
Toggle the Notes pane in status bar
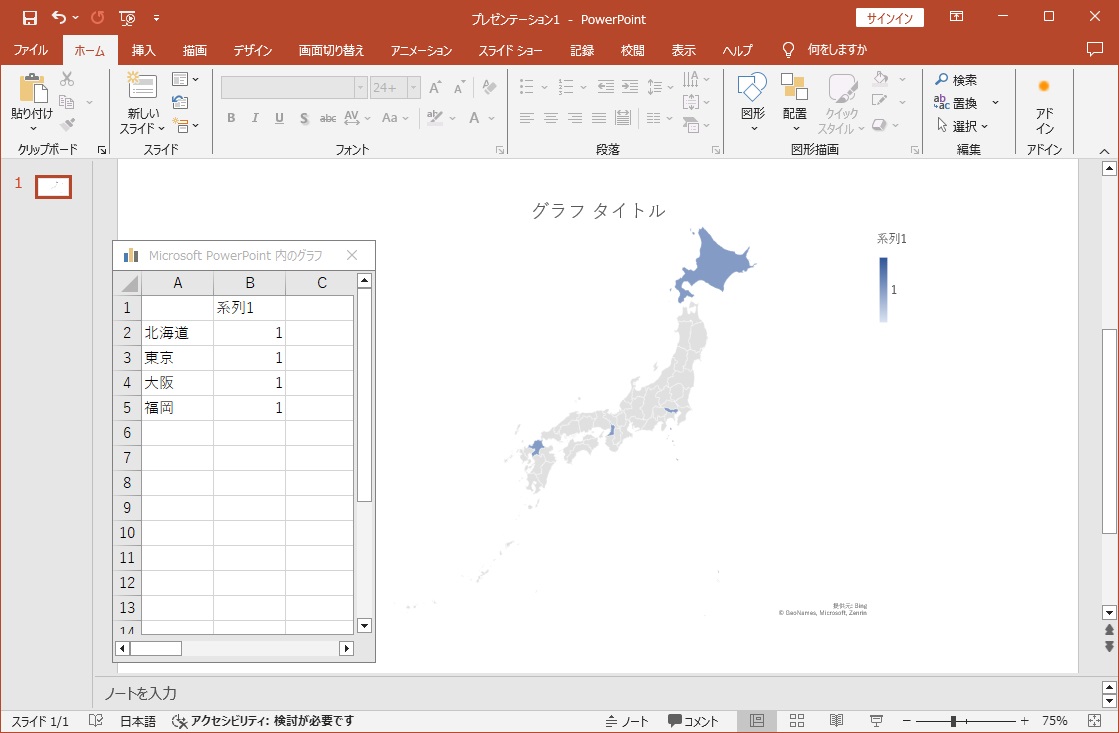[627, 721]
